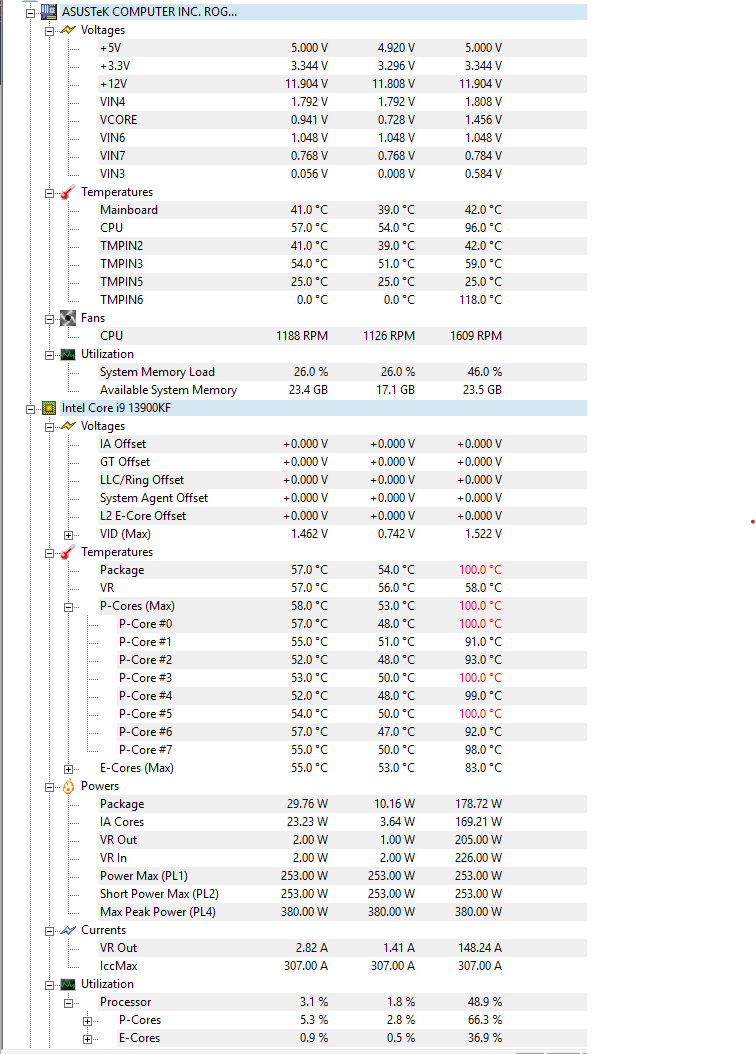Screen dimensions: 756x1054
Task: Click the 118.0 °C TMPIN6 max value
Action: click(x=480, y=300)
